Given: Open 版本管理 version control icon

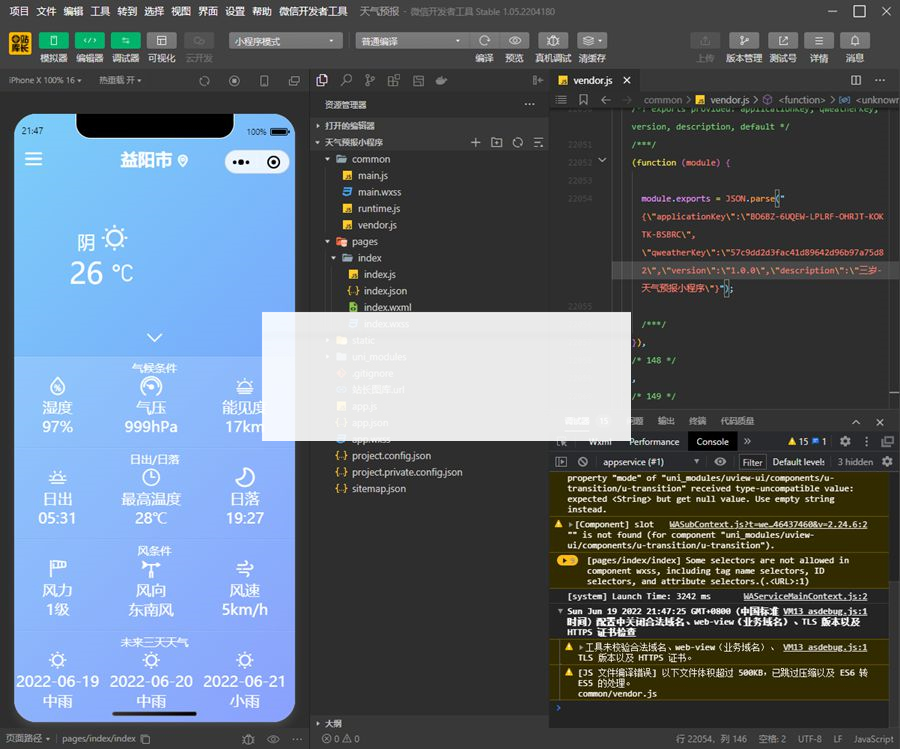Looking at the screenshot, I should click(743, 41).
